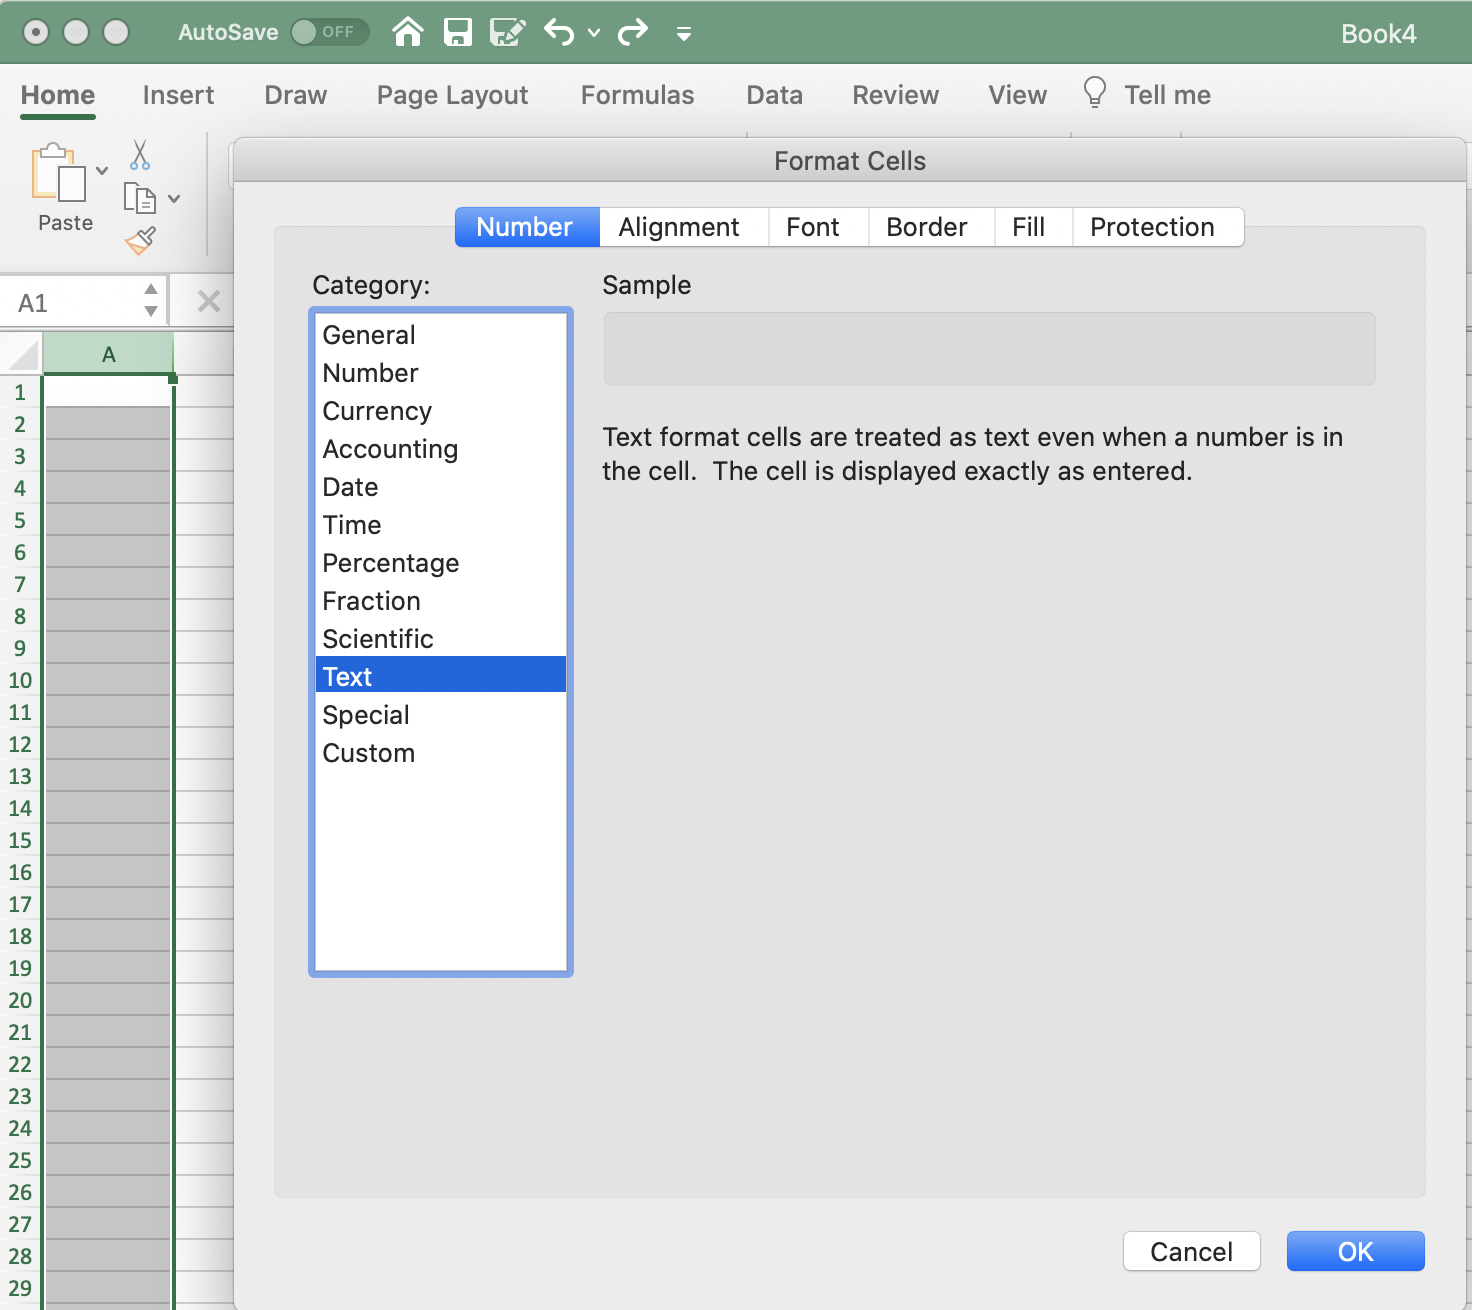Click the Home icon in title bar
The height and width of the screenshot is (1310, 1472).
coord(407,33)
